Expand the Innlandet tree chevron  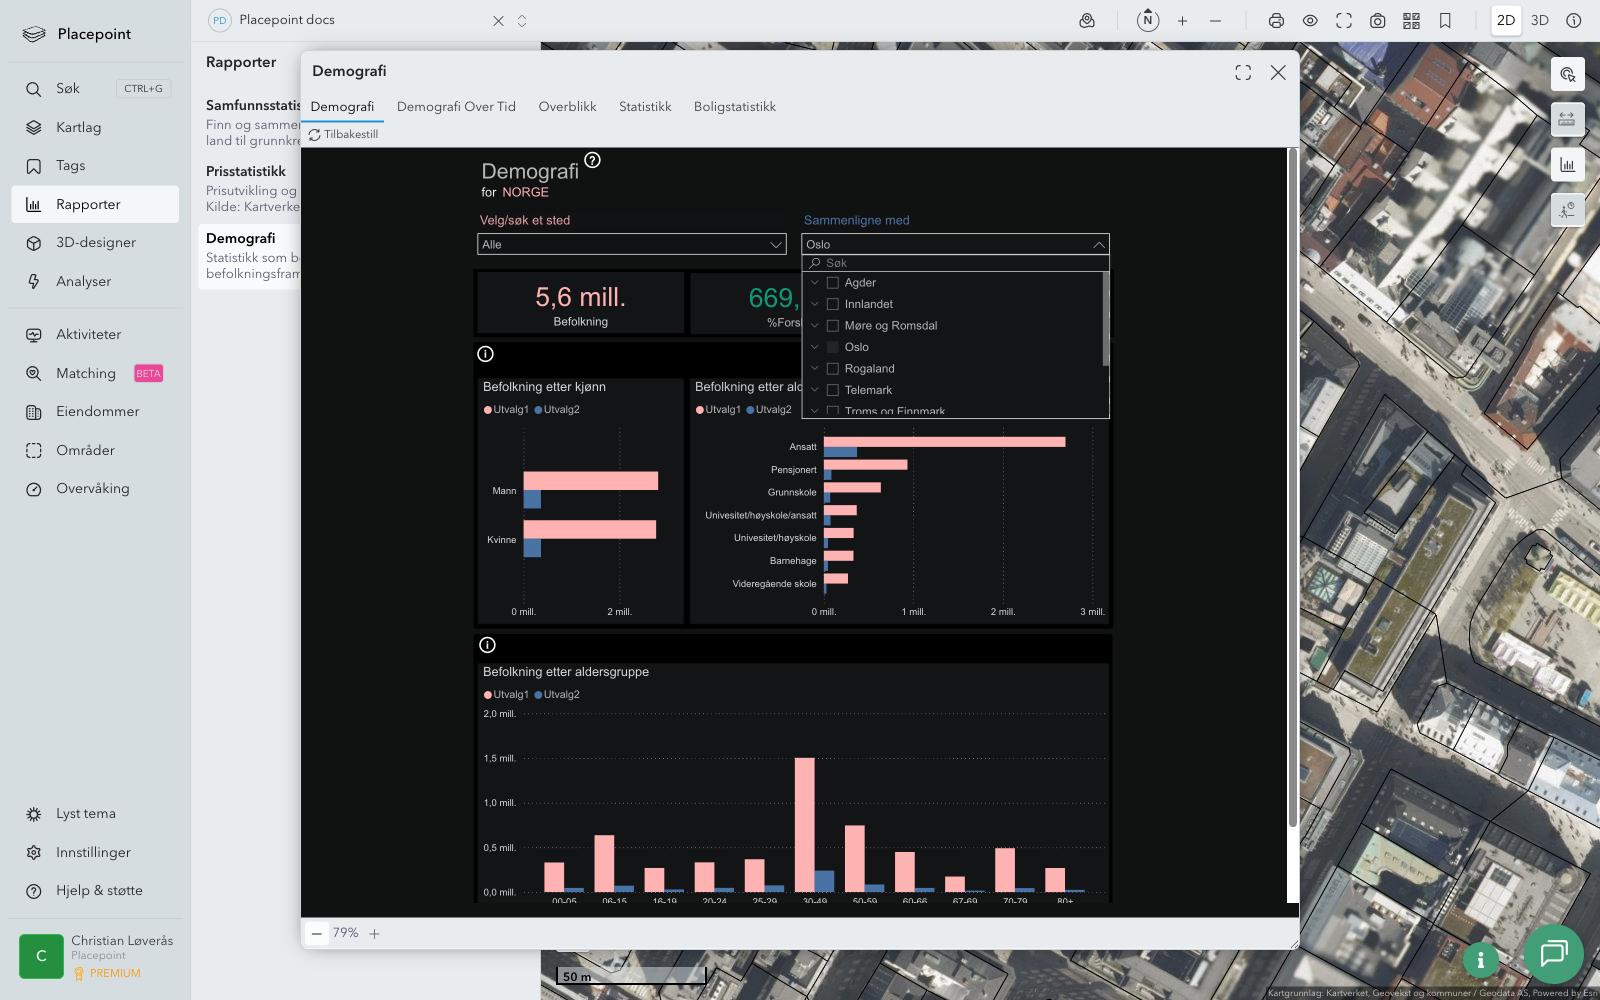pos(815,304)
